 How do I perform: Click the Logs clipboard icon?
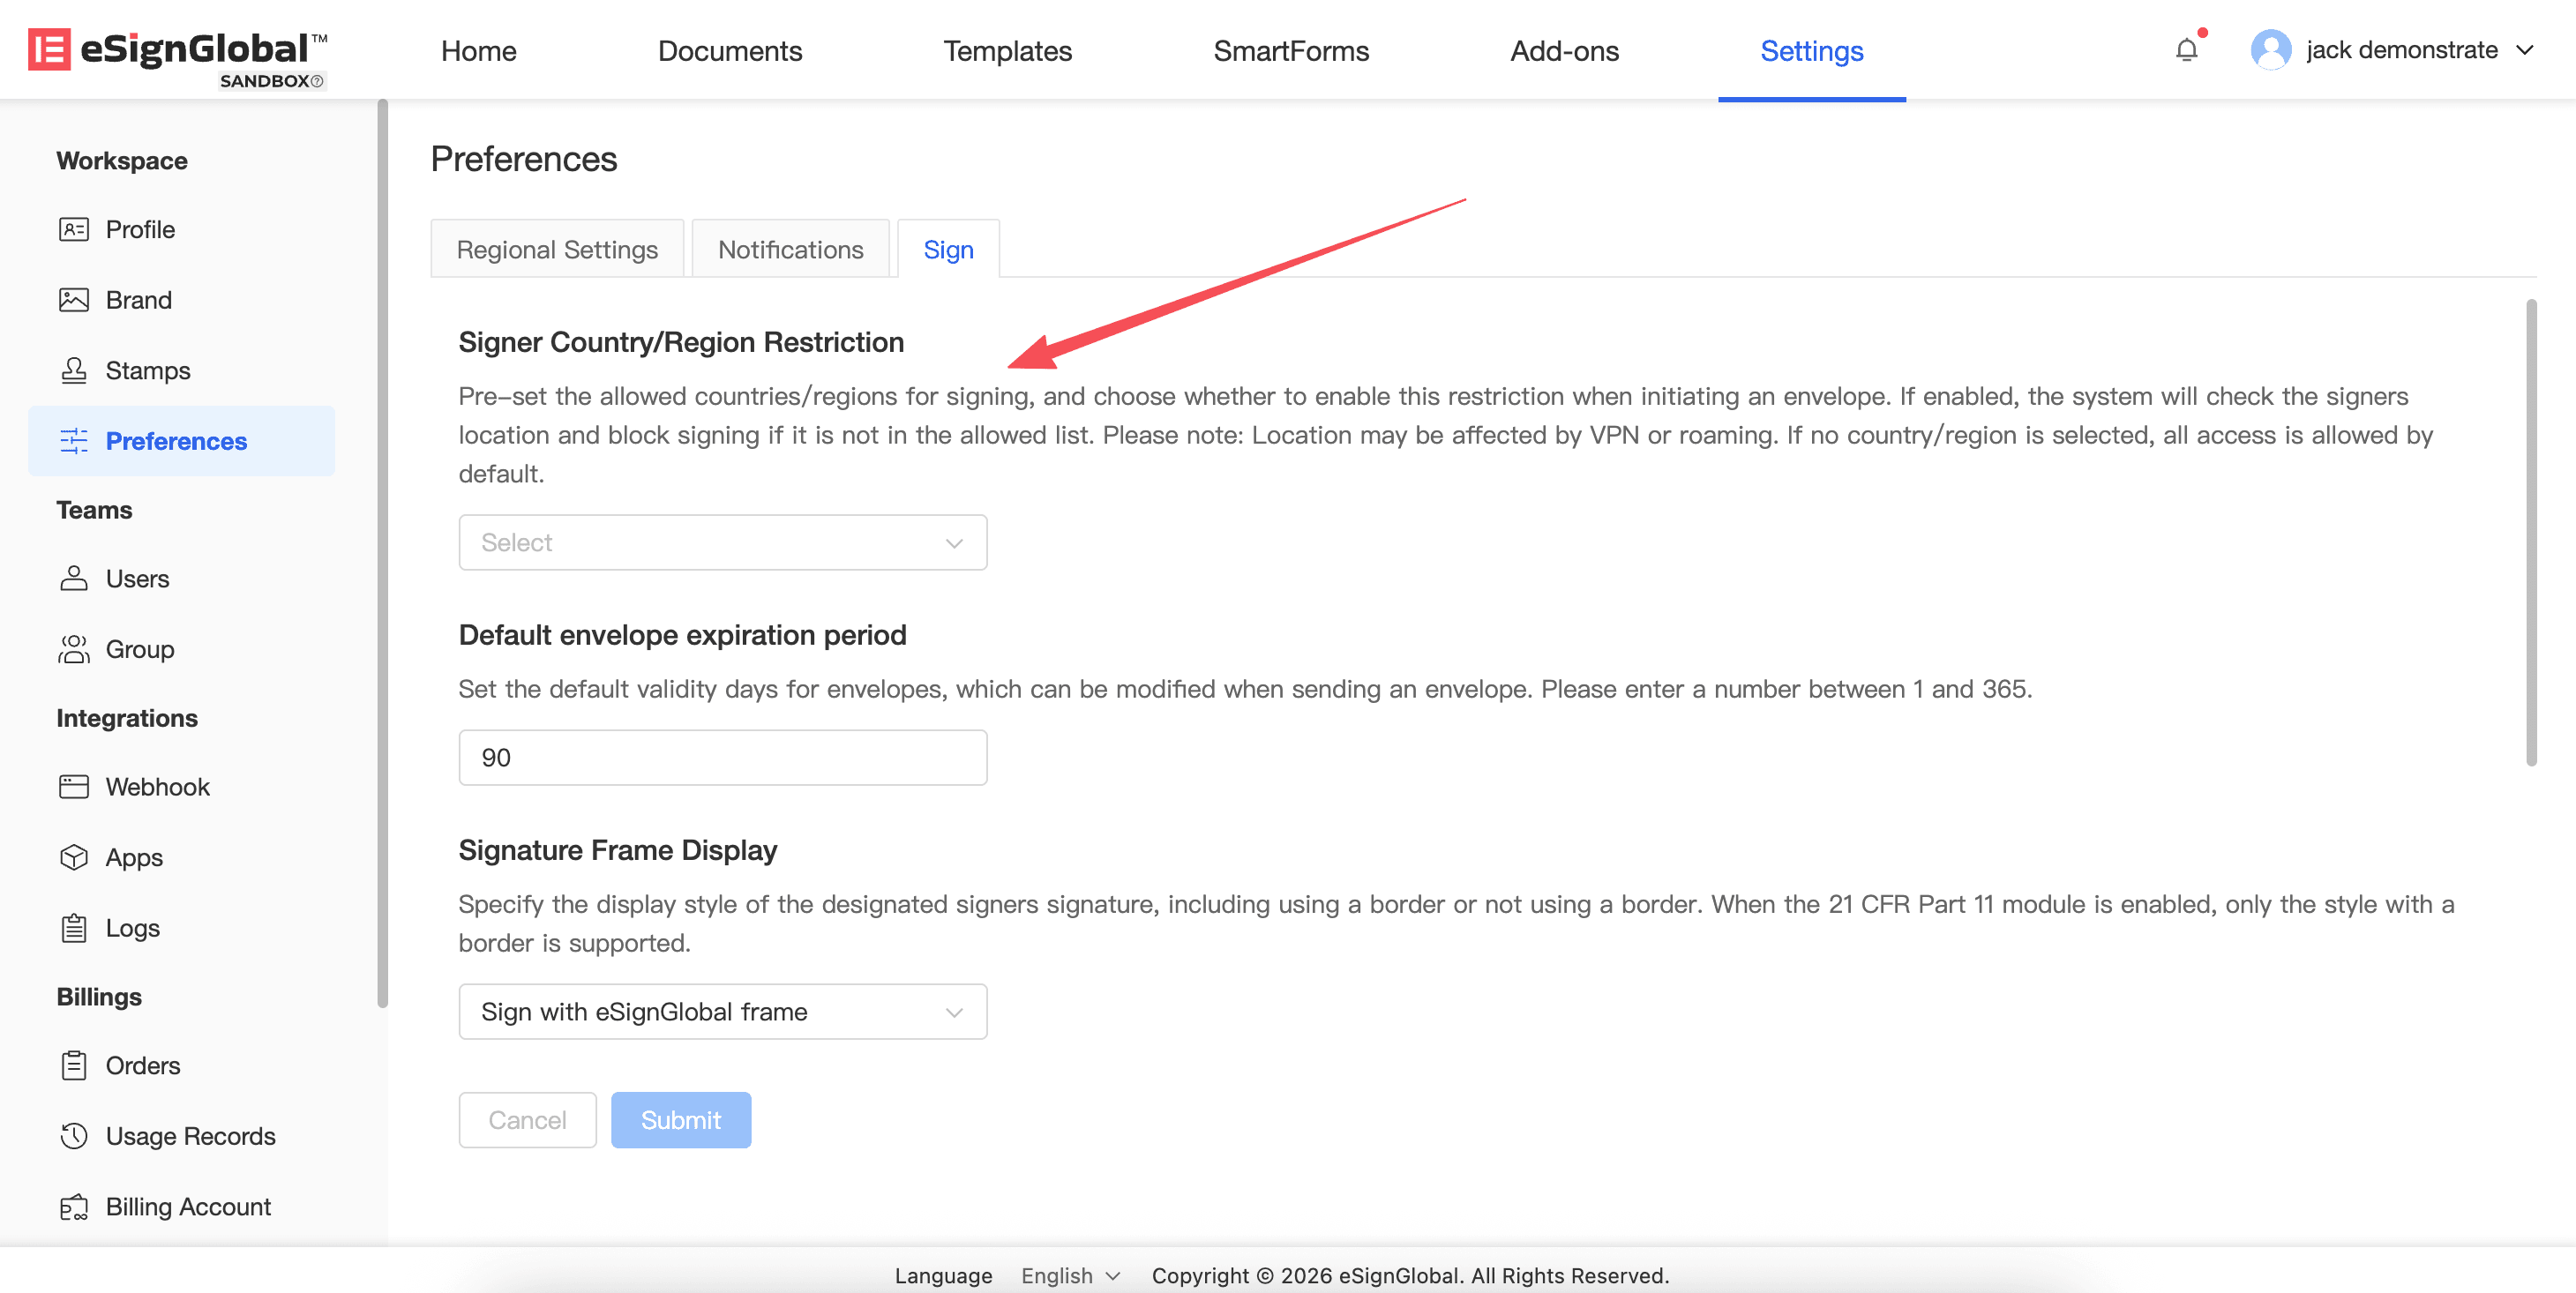(74, 928)
